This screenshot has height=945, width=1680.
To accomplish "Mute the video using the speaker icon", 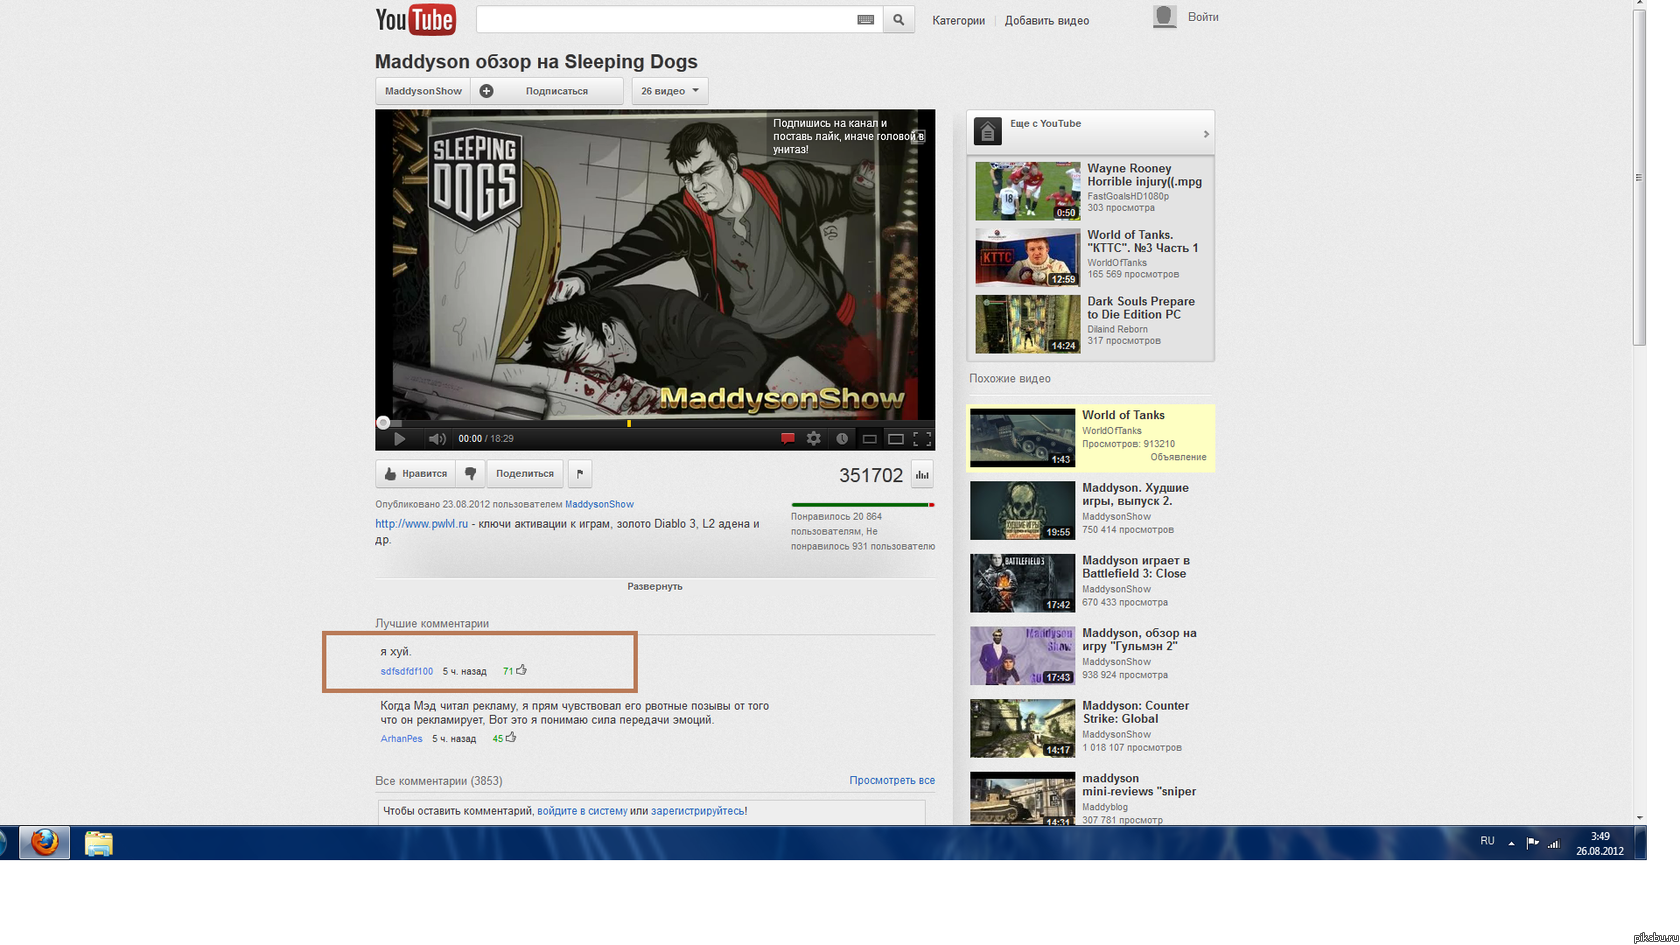I will [x=437, y=439].
